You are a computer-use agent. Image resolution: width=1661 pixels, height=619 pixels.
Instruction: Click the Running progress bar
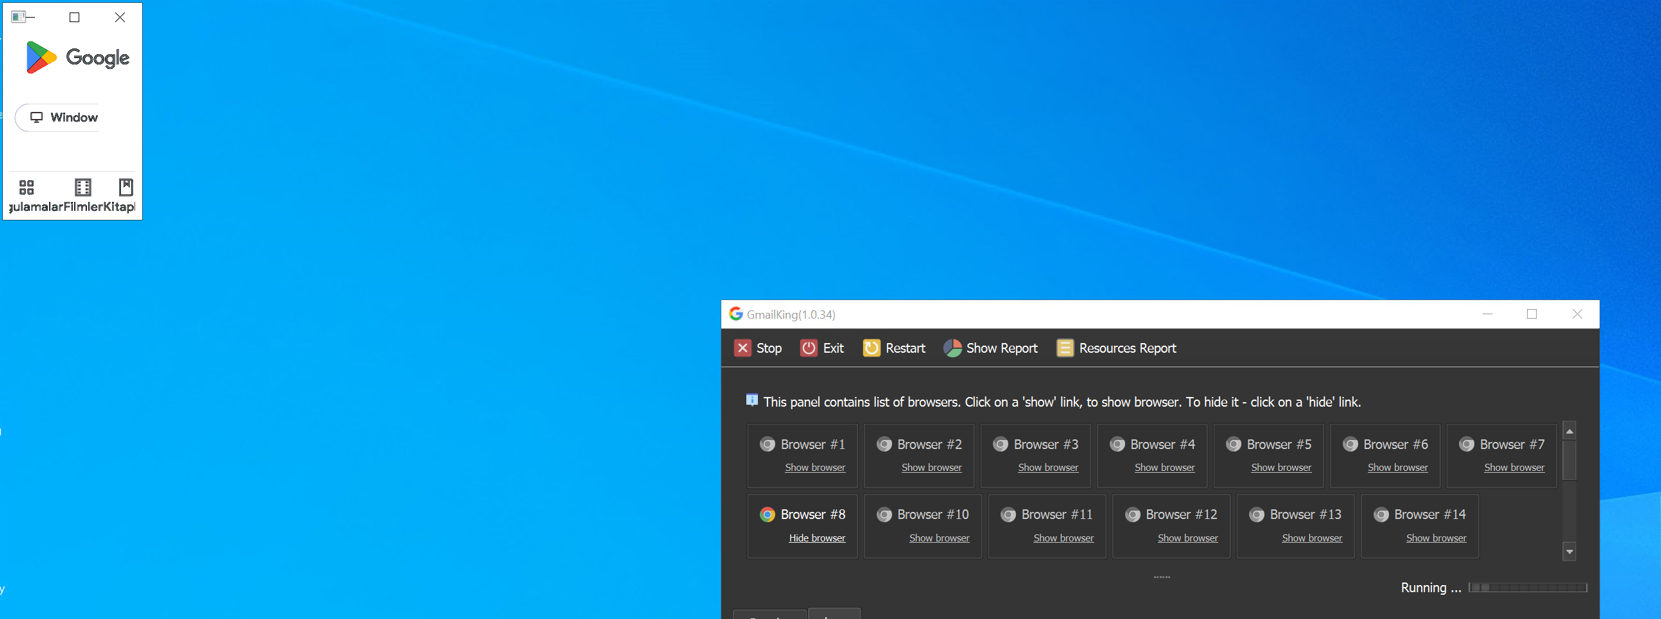click(1527, 588)
